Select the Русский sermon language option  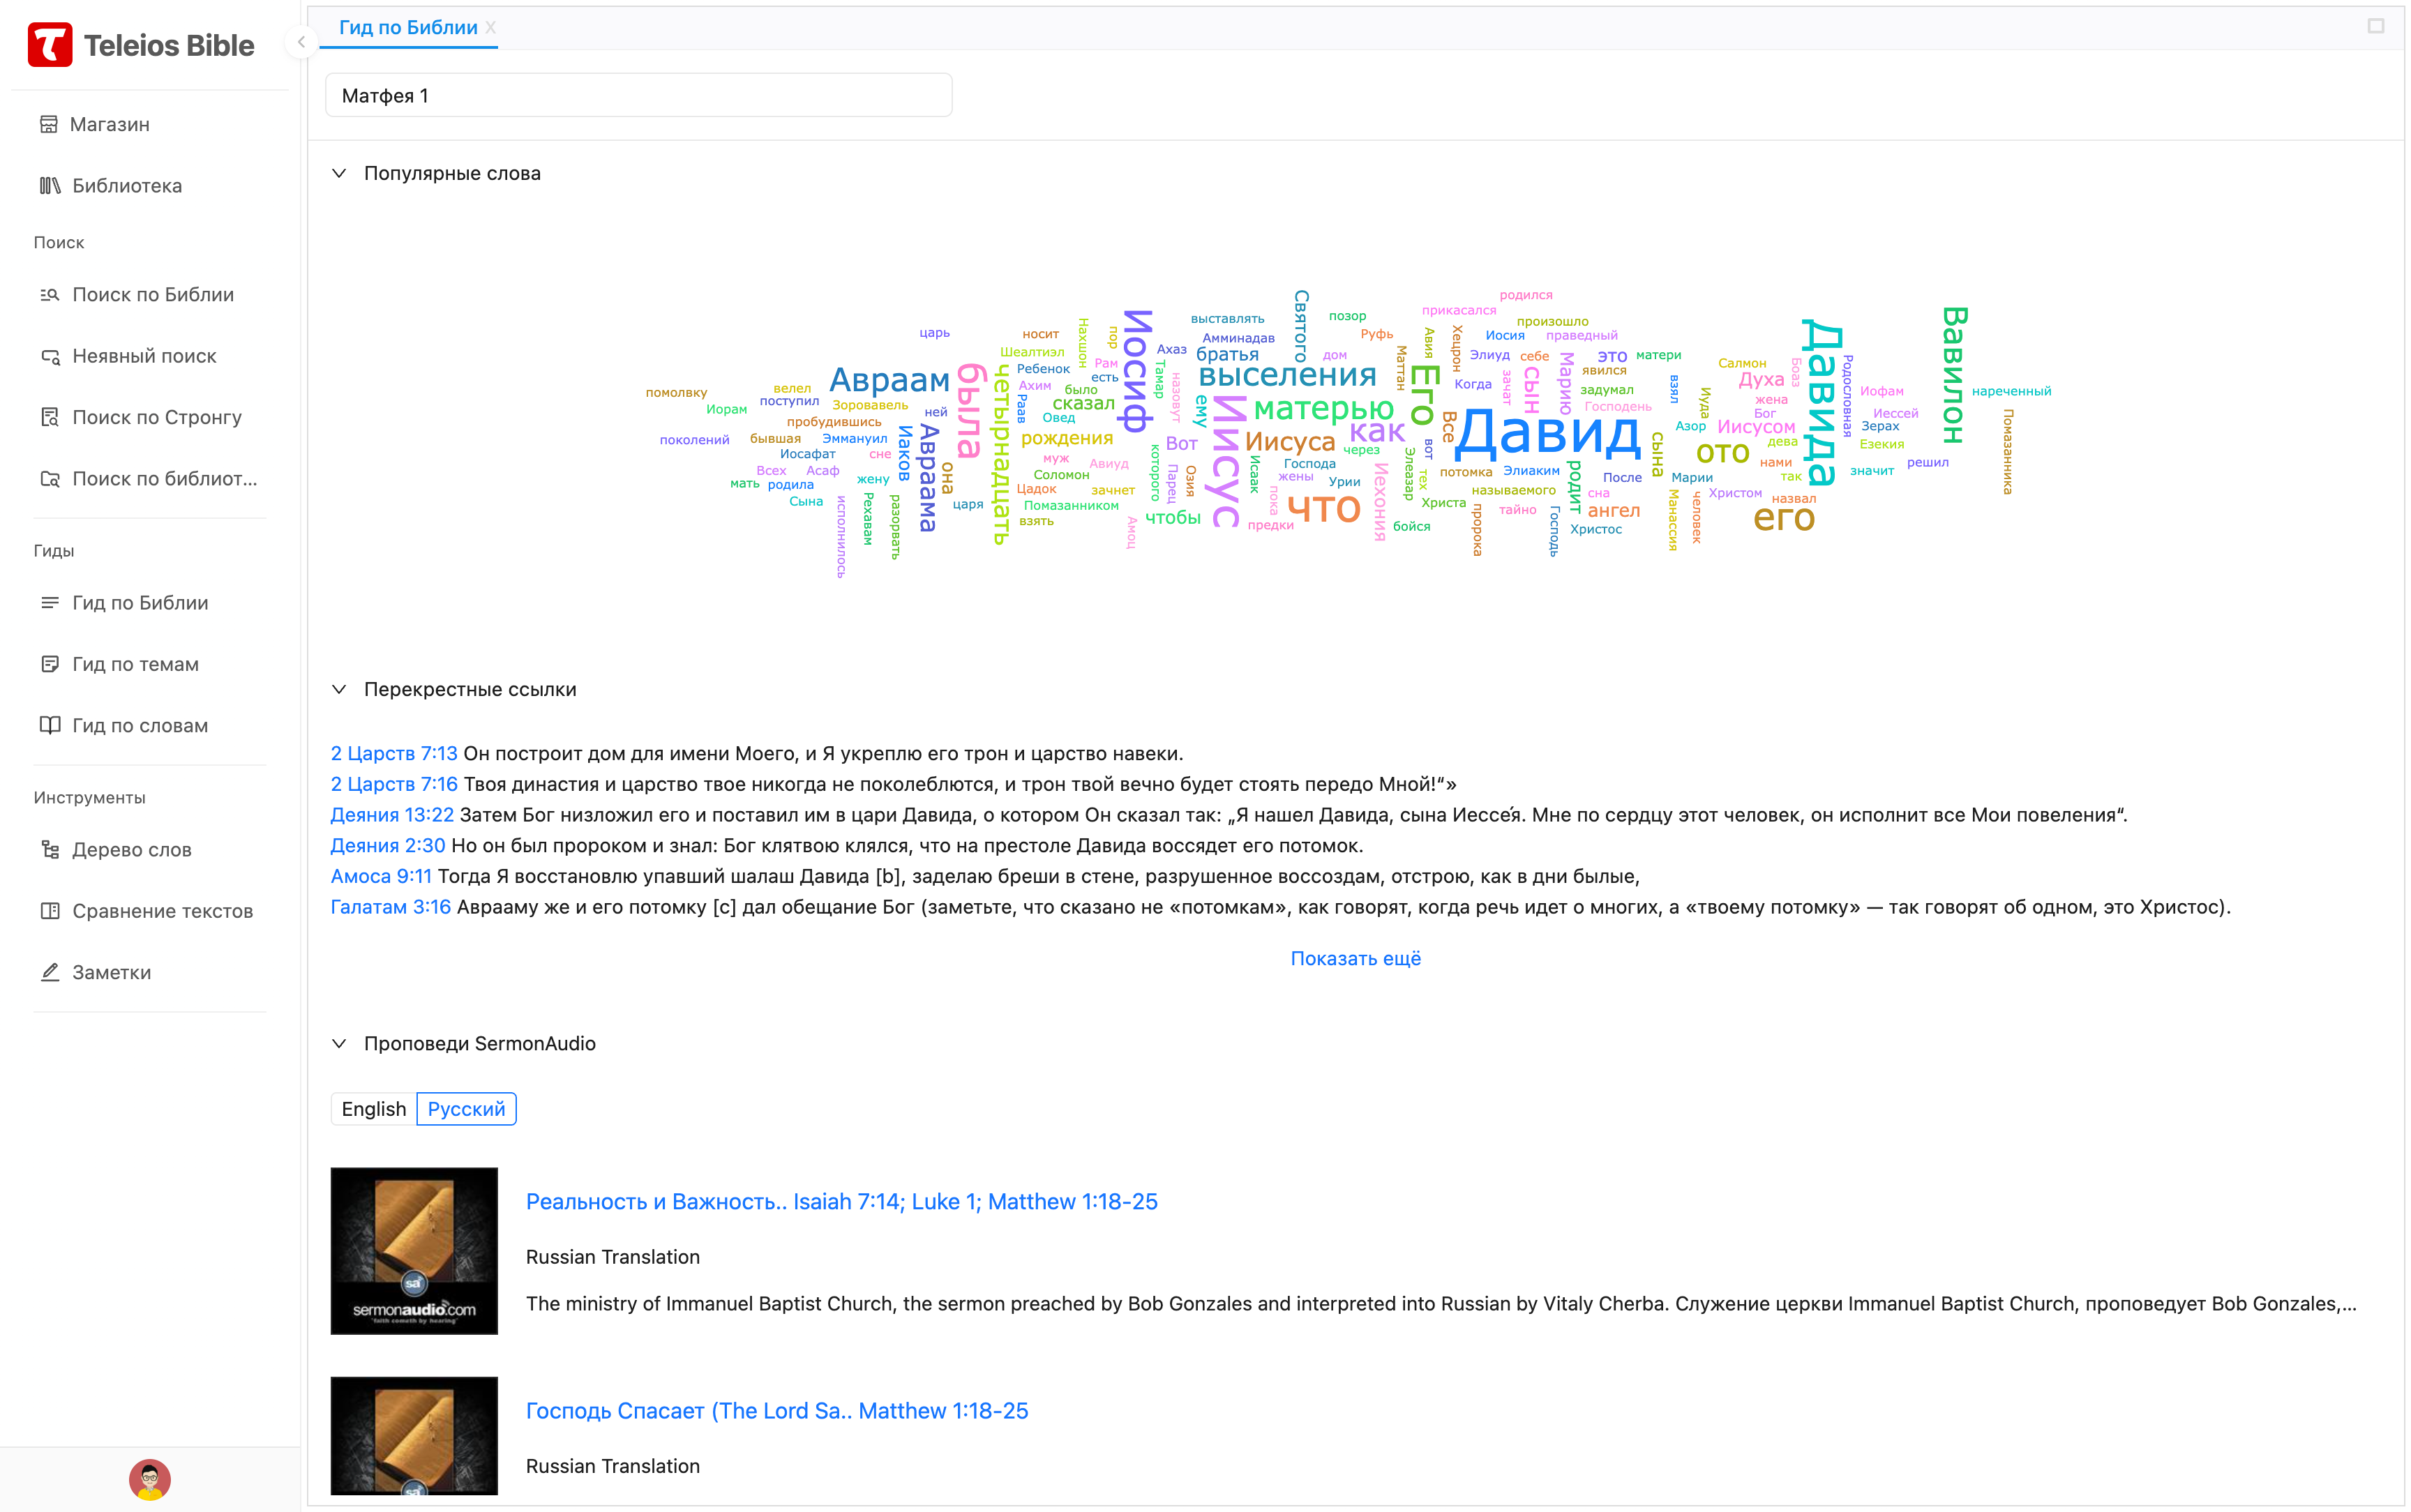pyautogui.click(x=466, y=1109)
